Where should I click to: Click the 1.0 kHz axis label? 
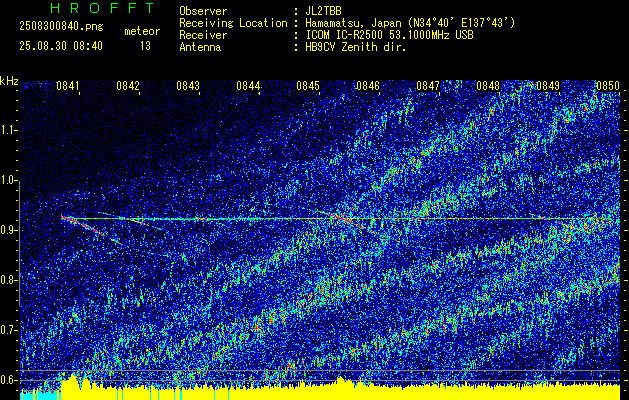8,180
